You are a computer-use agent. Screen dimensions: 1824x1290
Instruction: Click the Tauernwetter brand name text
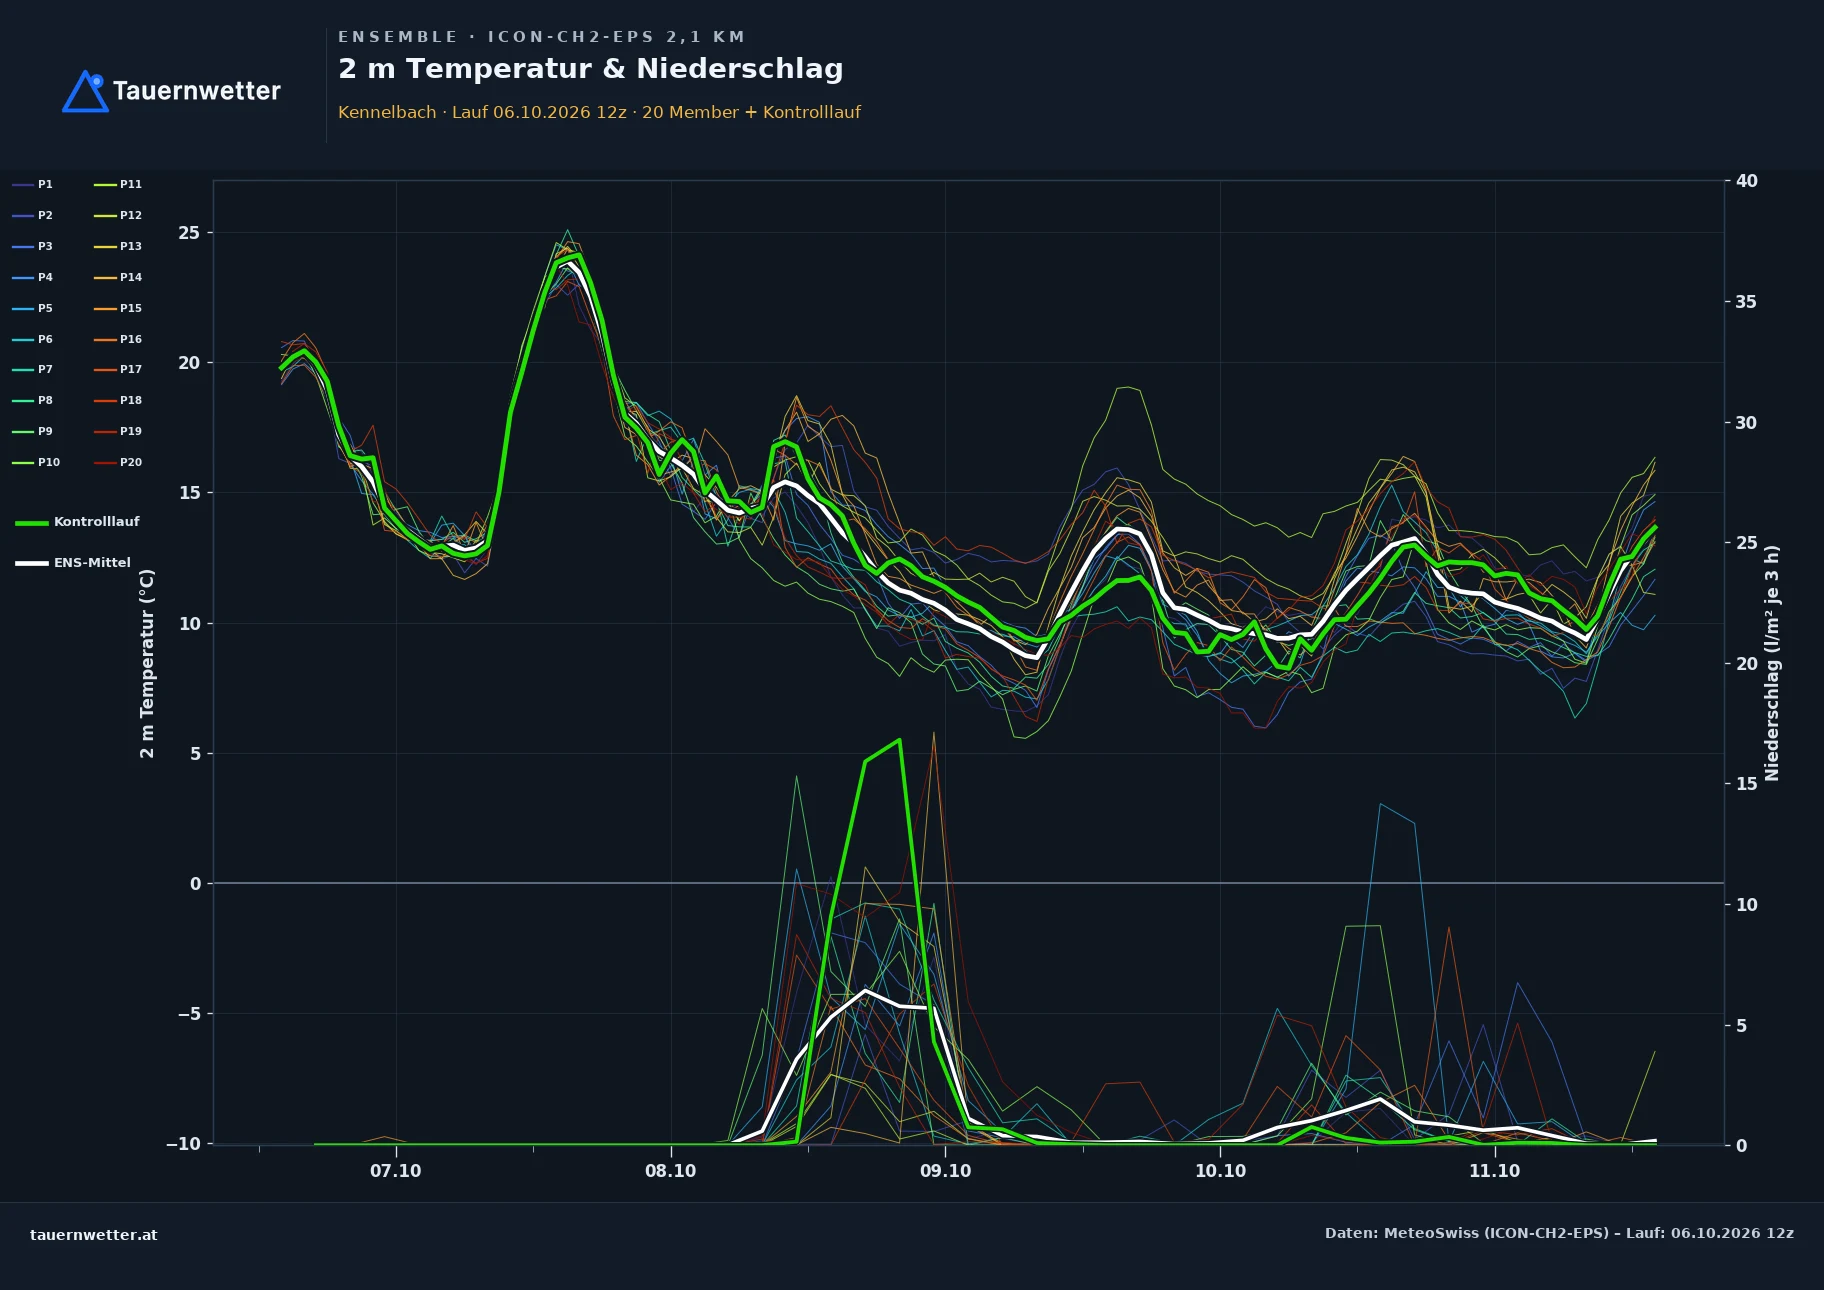pos(197,91)
